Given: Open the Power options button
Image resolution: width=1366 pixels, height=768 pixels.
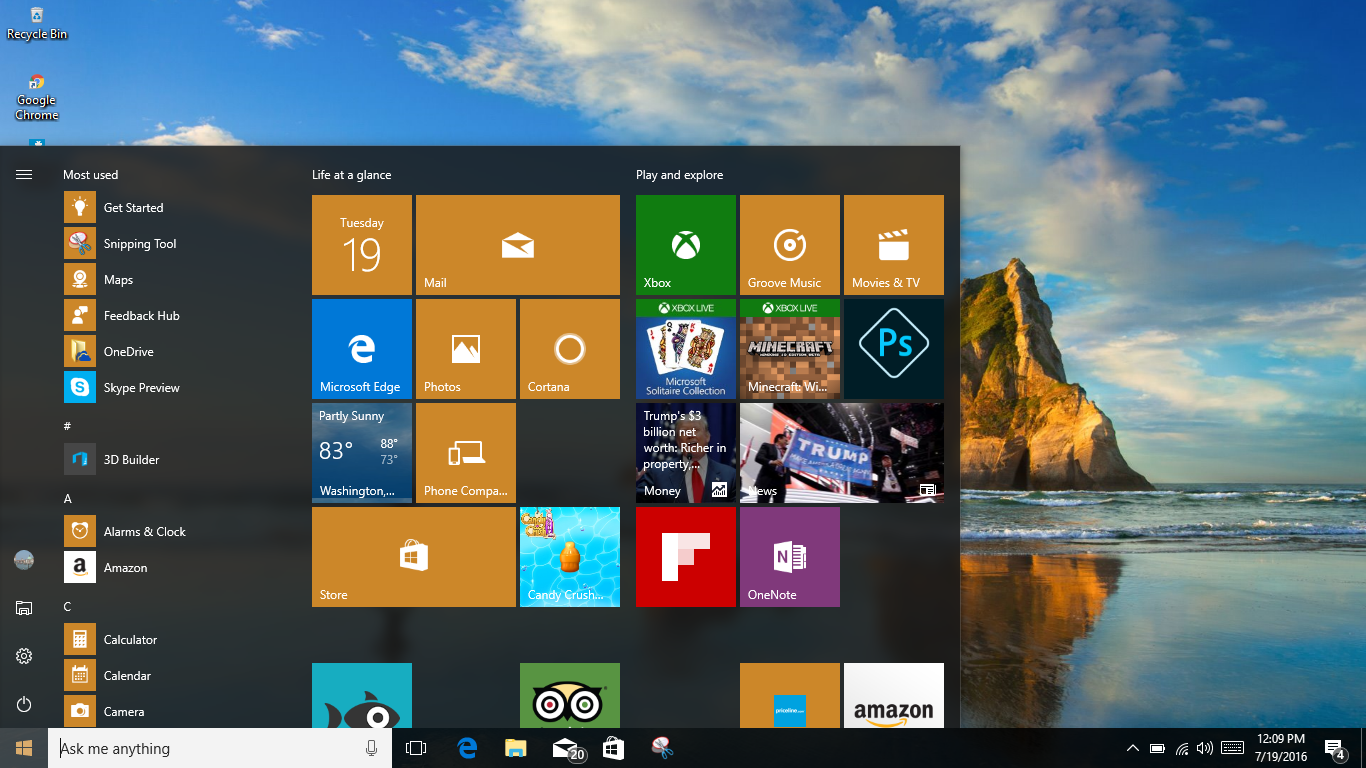Looking at the screenshot, I should pos(24,704).
